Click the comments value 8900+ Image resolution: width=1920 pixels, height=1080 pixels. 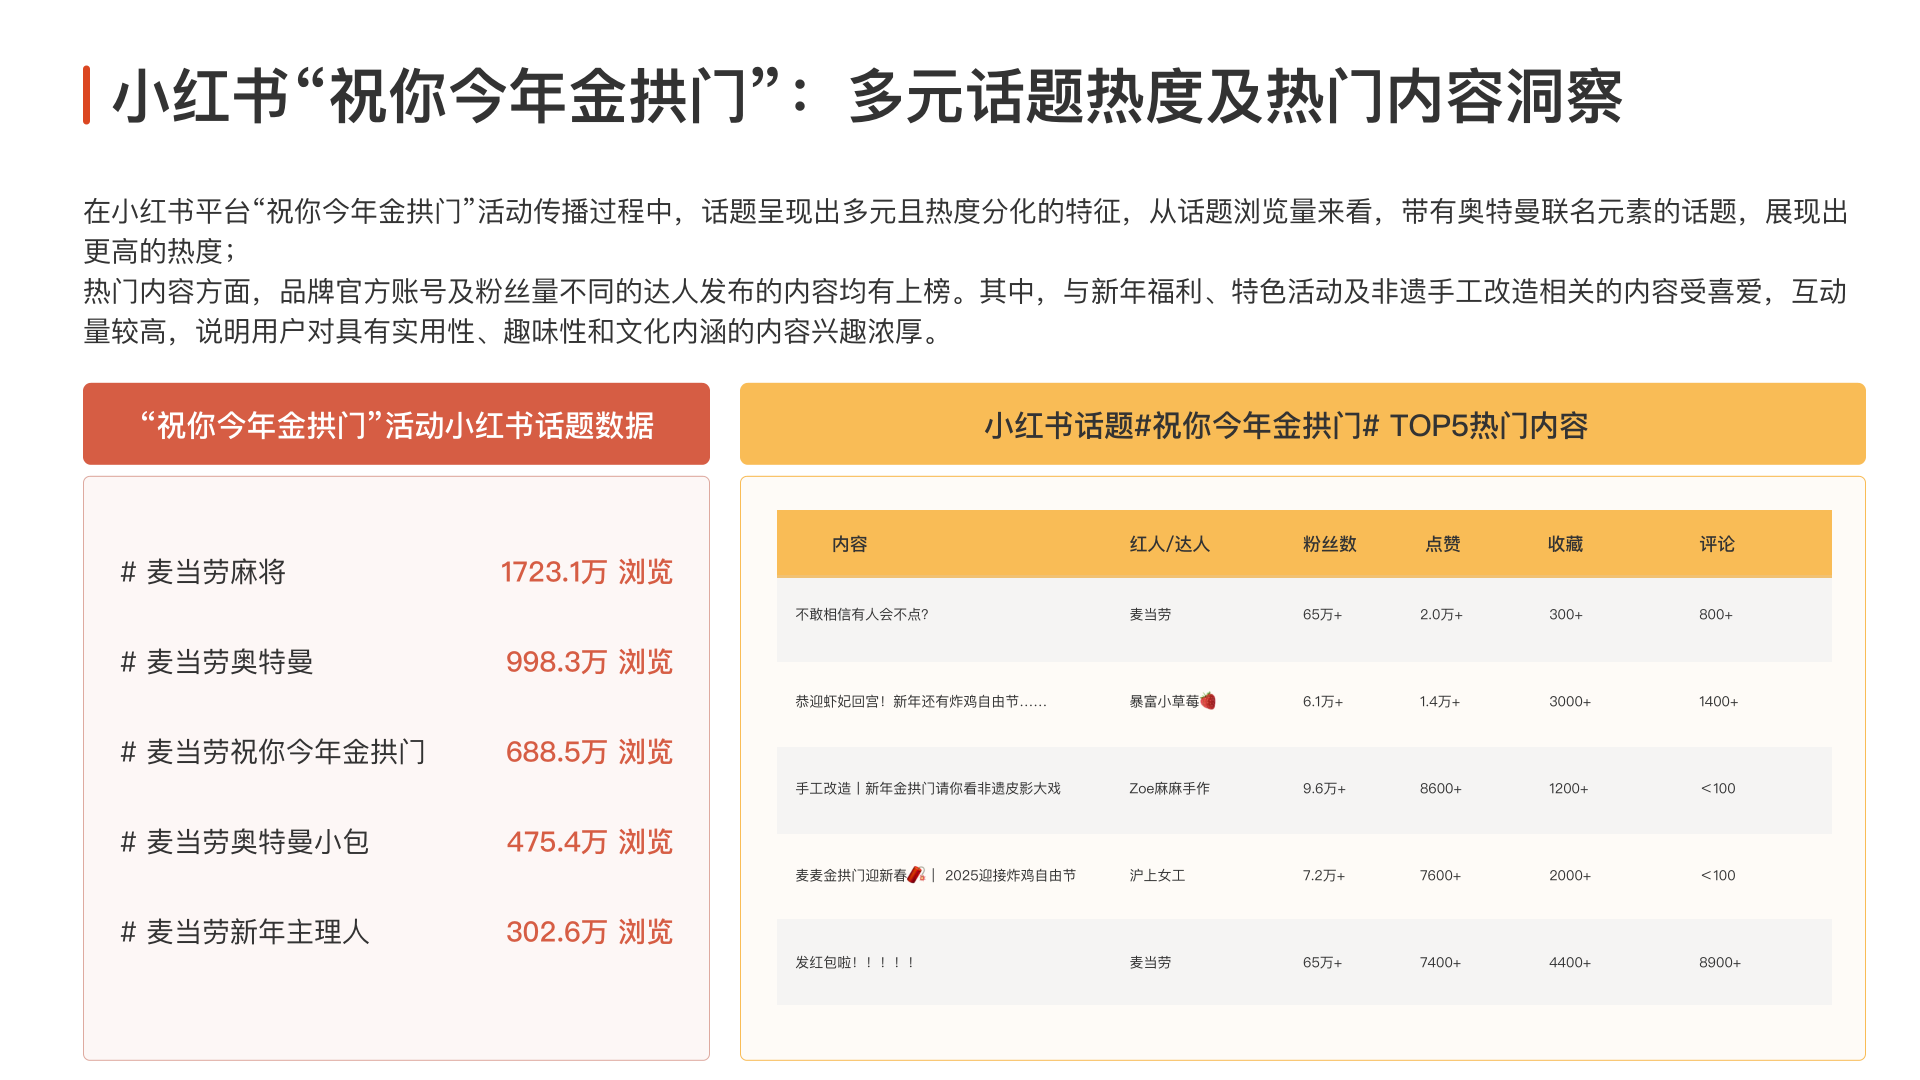point(1720,962)
